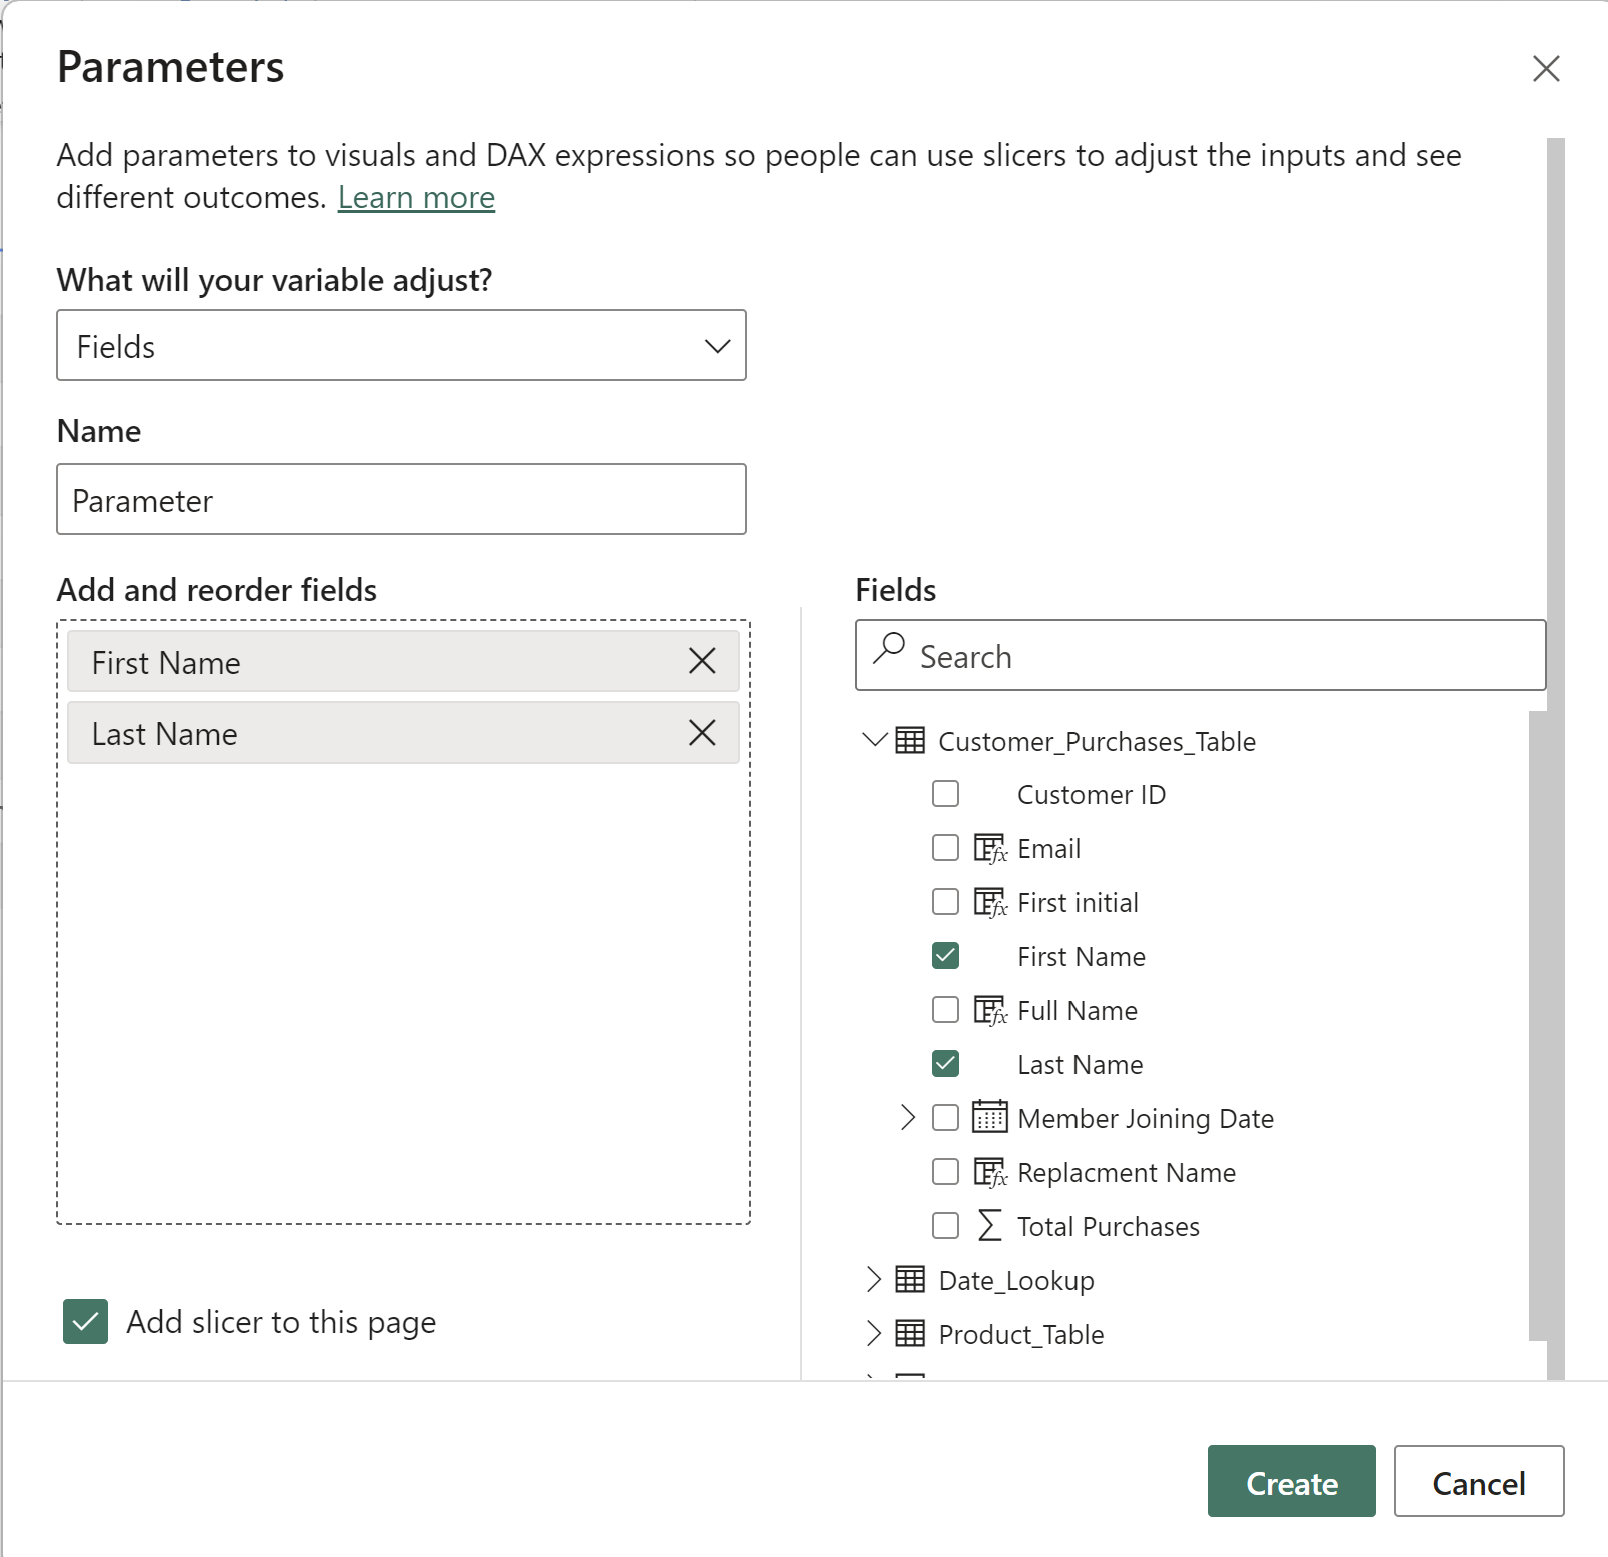Expand the Date_Lookup table
1608x1557 pixels.
[874, 1280]
